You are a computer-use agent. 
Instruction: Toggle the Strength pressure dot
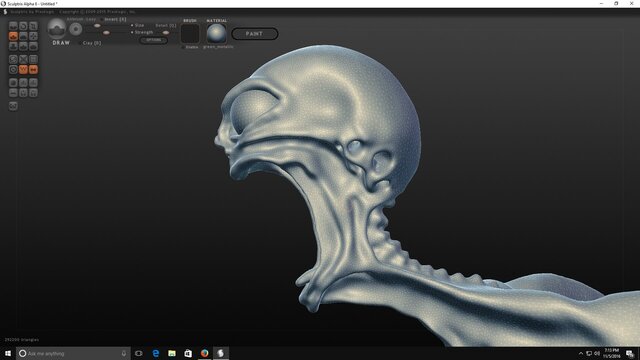tap(132, 32)
